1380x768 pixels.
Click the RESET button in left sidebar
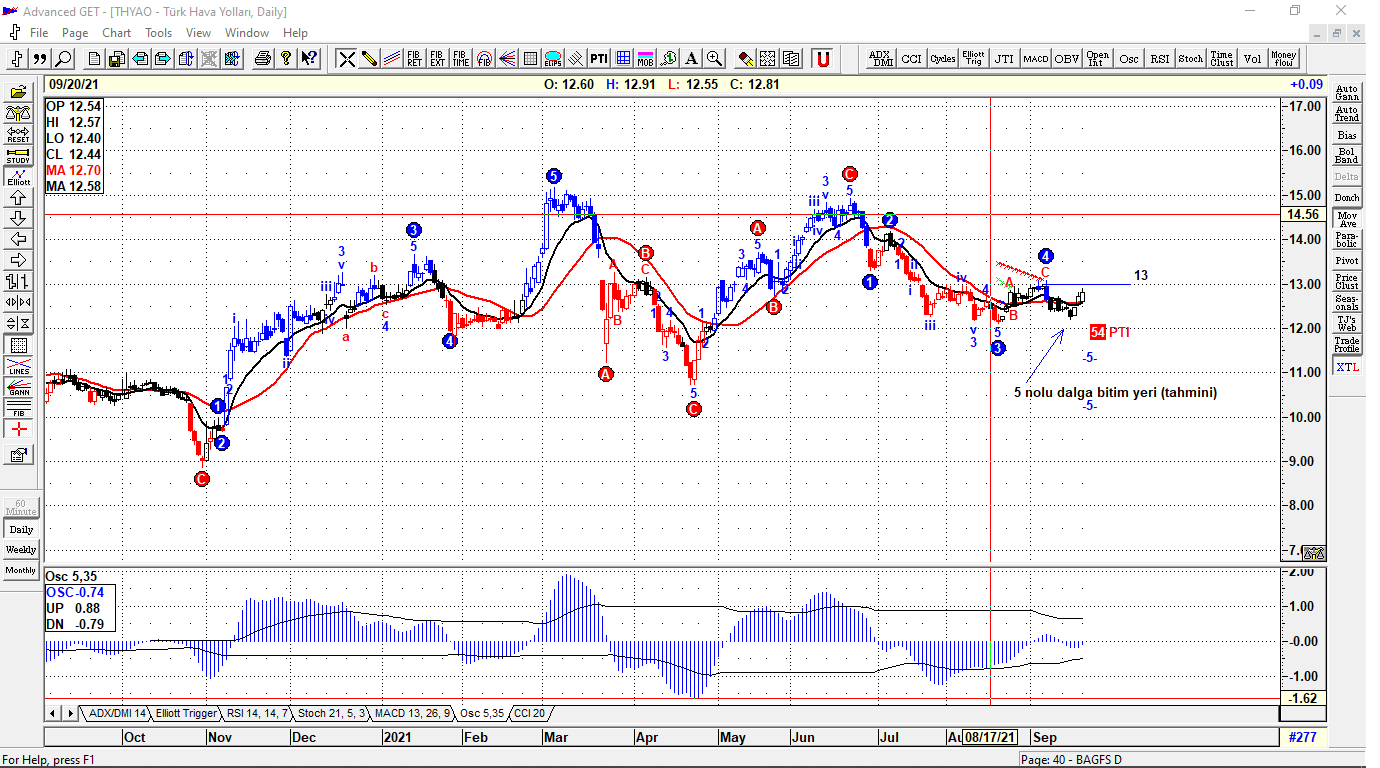click(18, 134)
